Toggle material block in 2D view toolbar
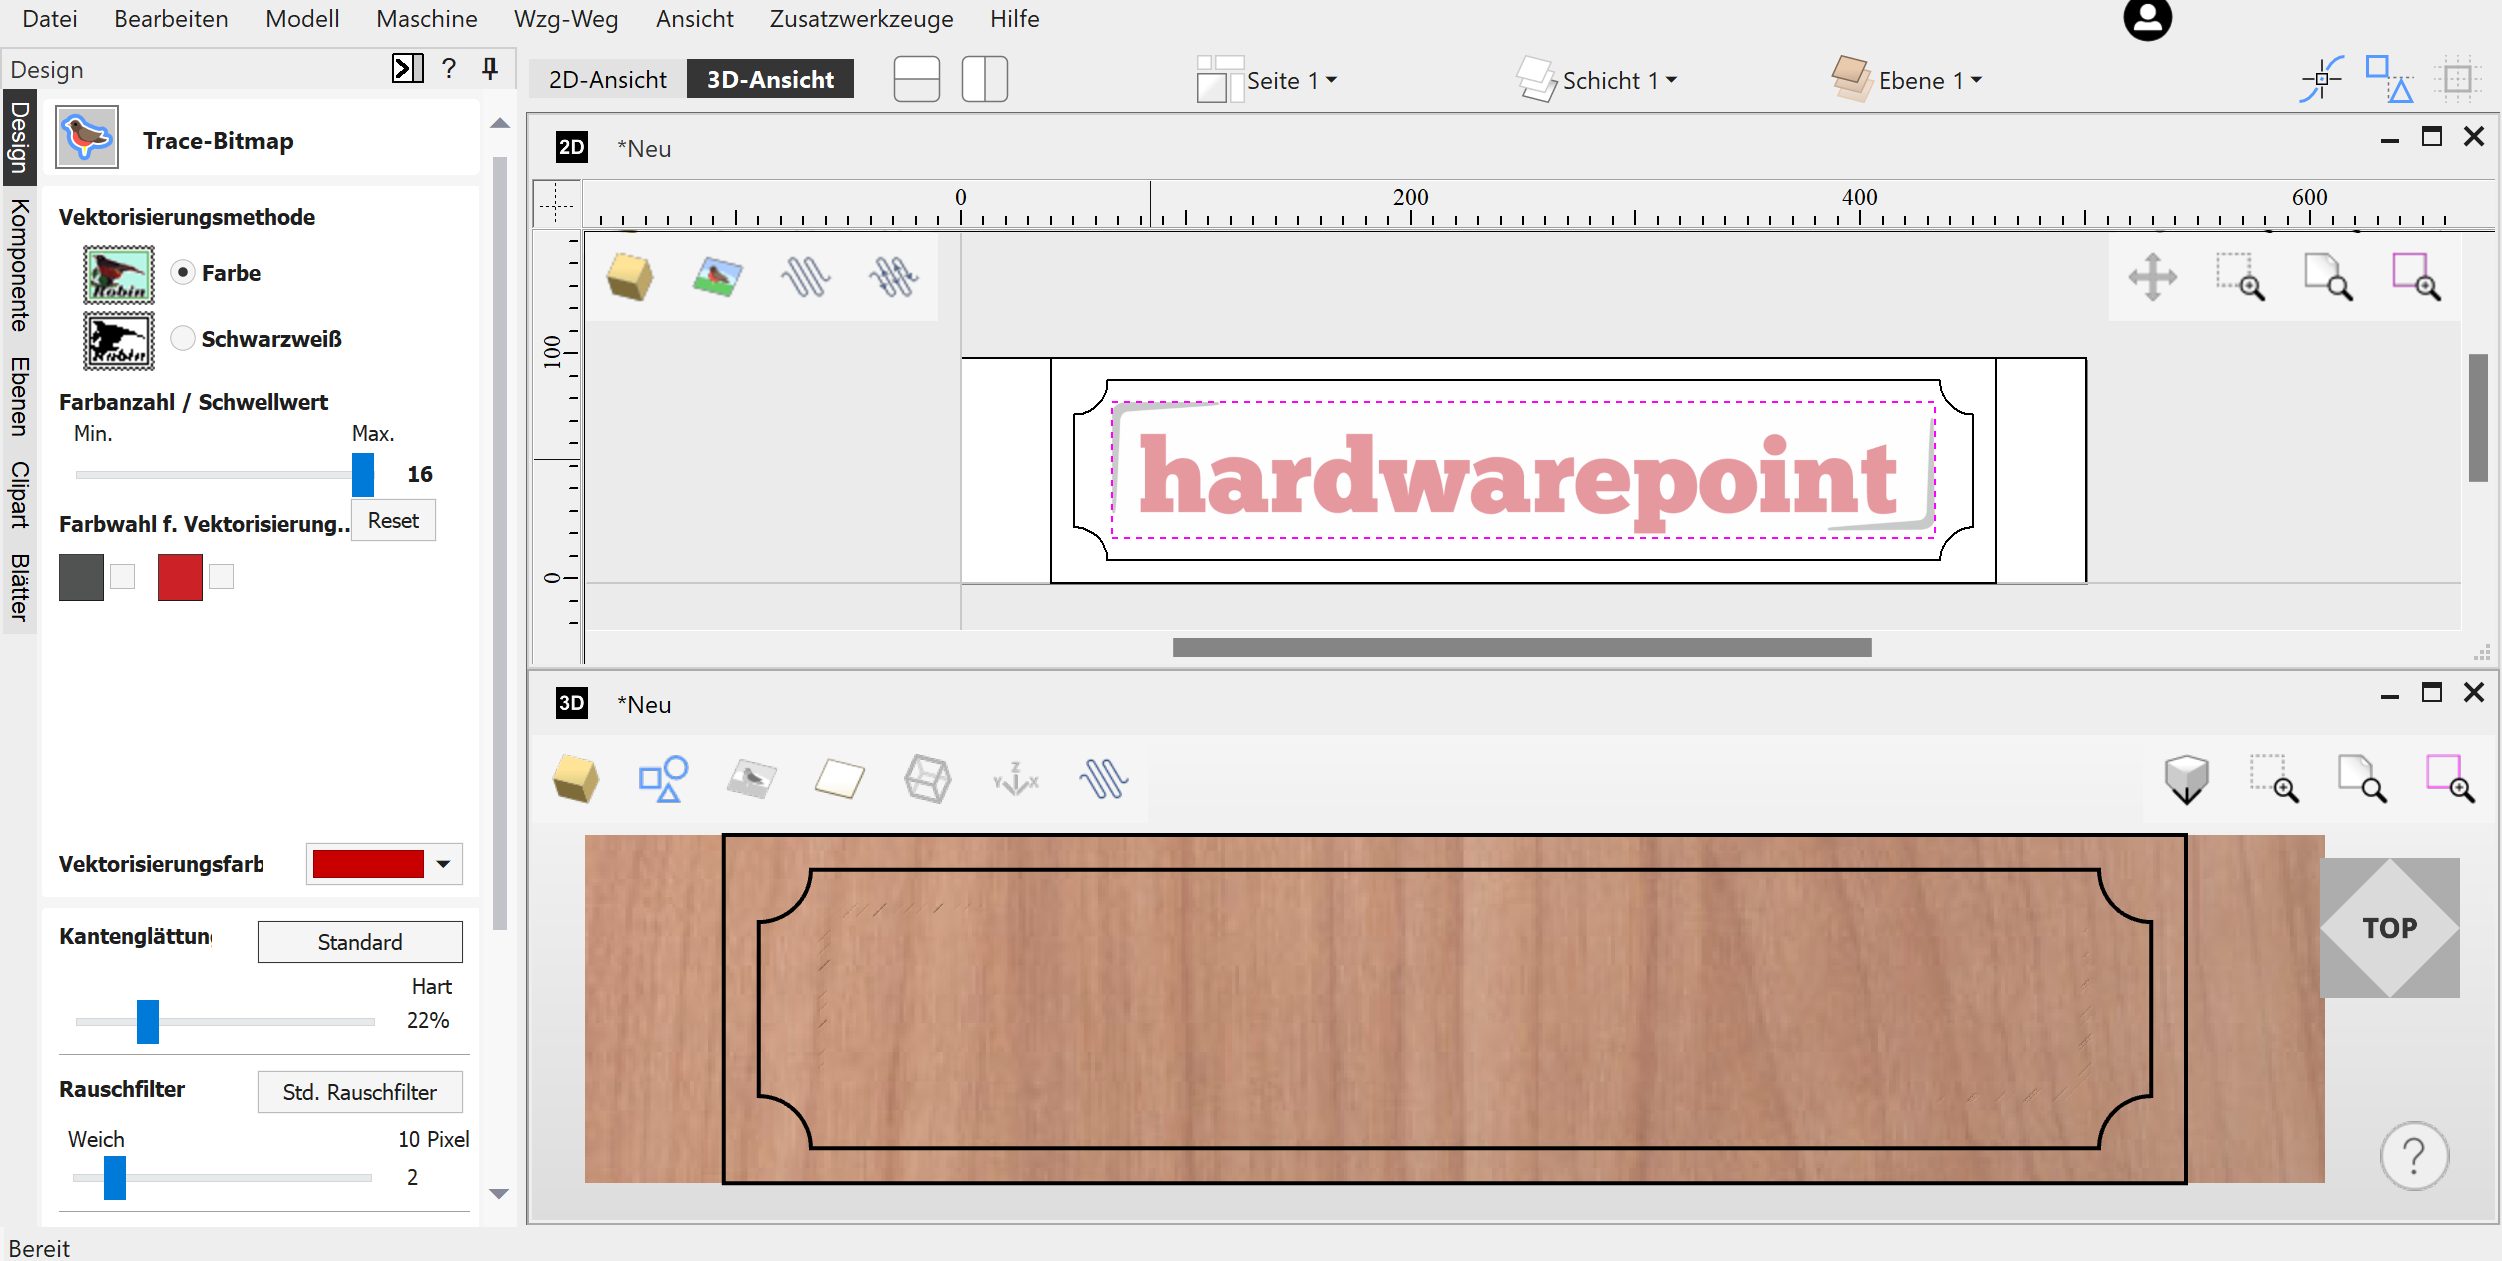 (630, 277)
